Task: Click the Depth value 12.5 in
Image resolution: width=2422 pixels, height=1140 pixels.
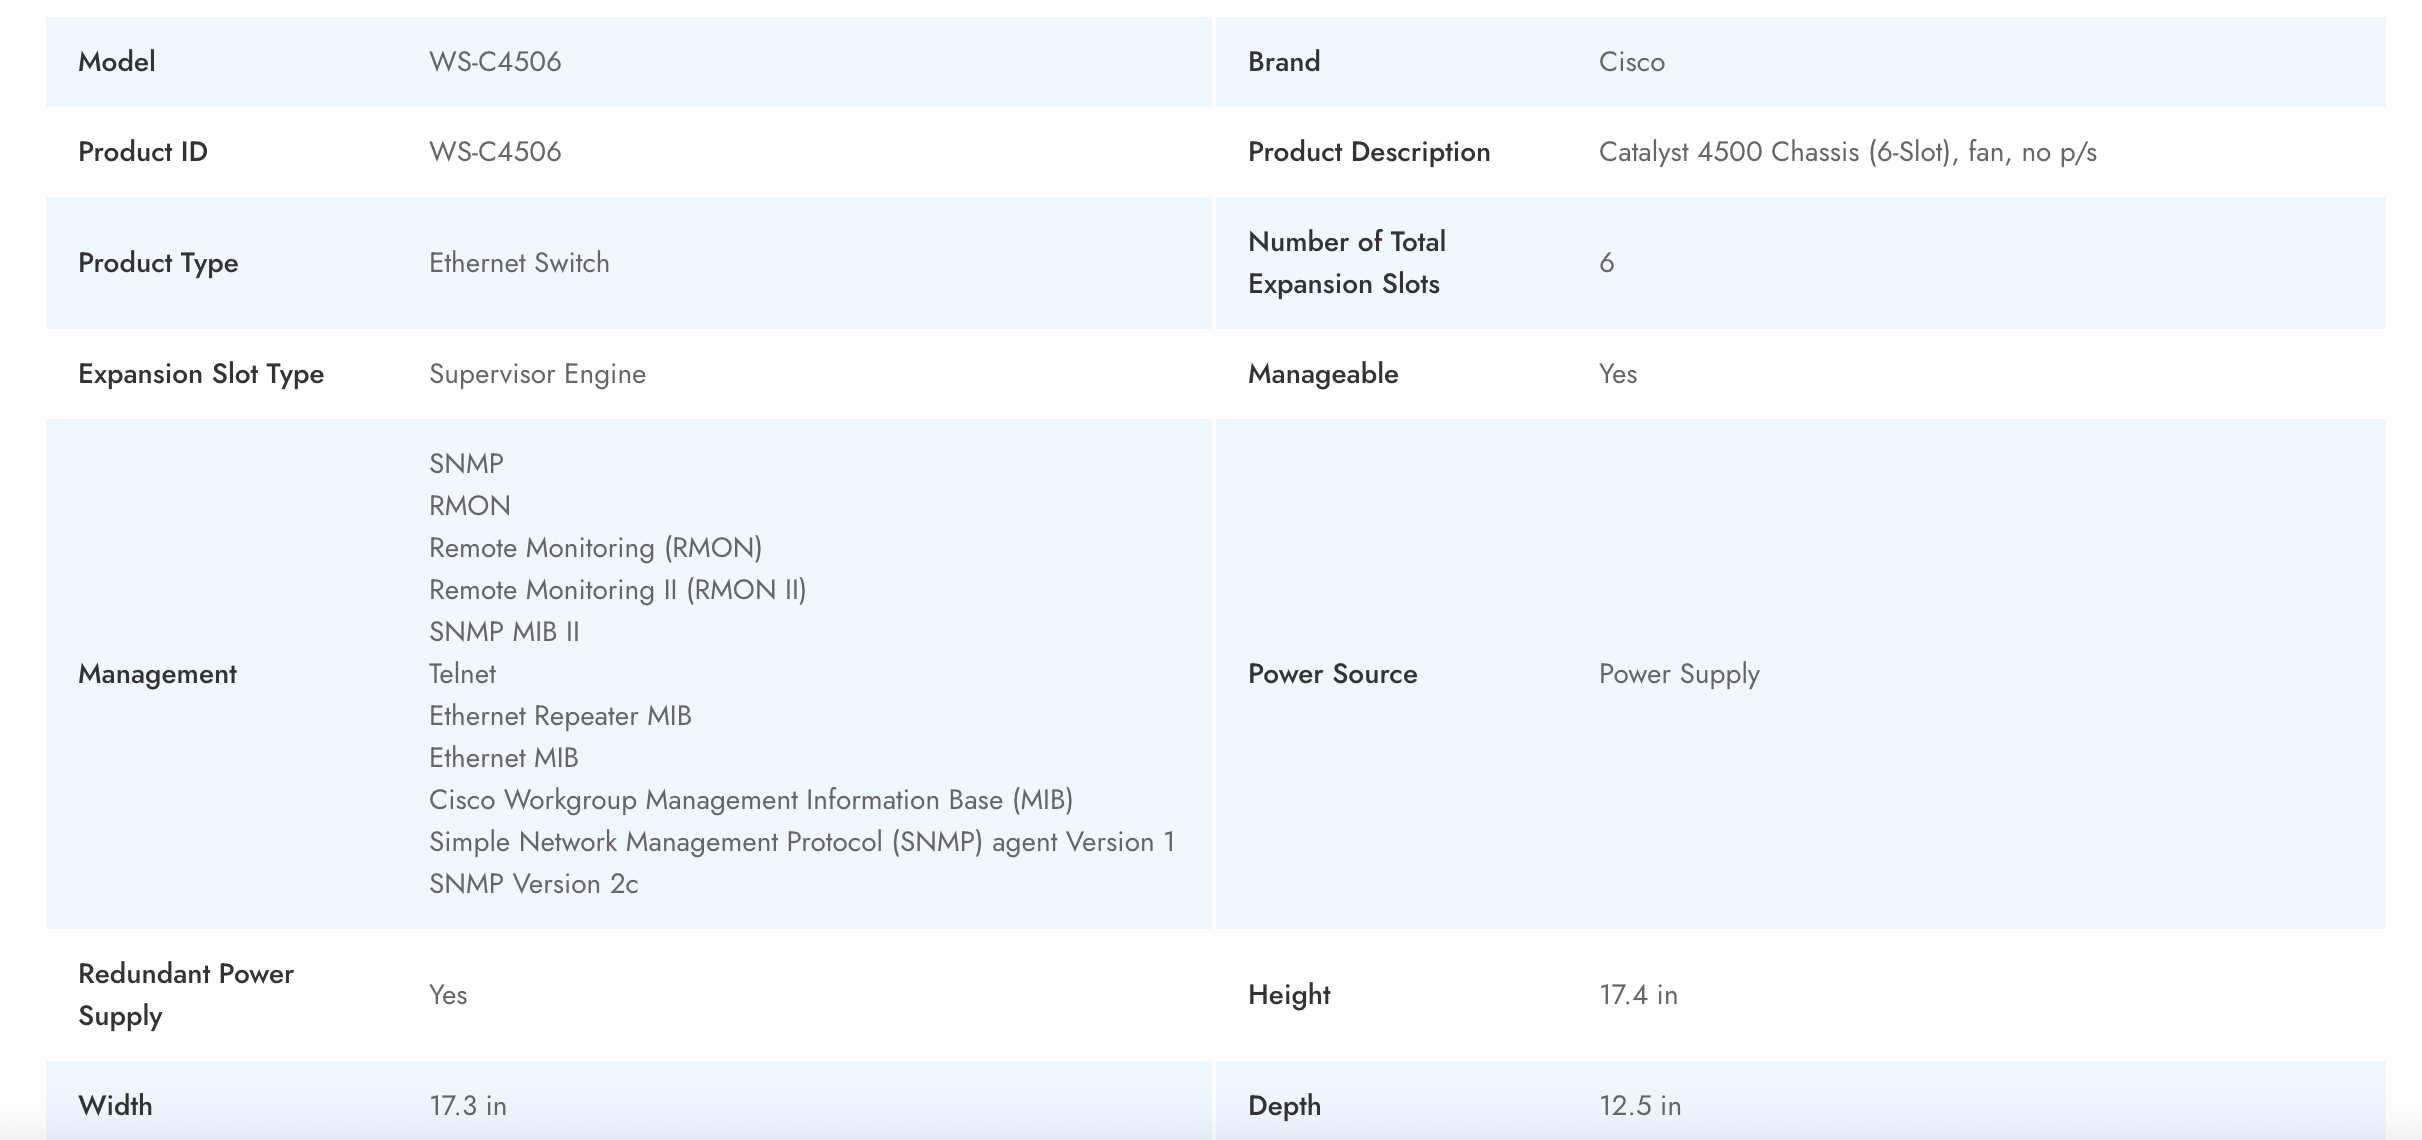Action: pos(1640,1106)
